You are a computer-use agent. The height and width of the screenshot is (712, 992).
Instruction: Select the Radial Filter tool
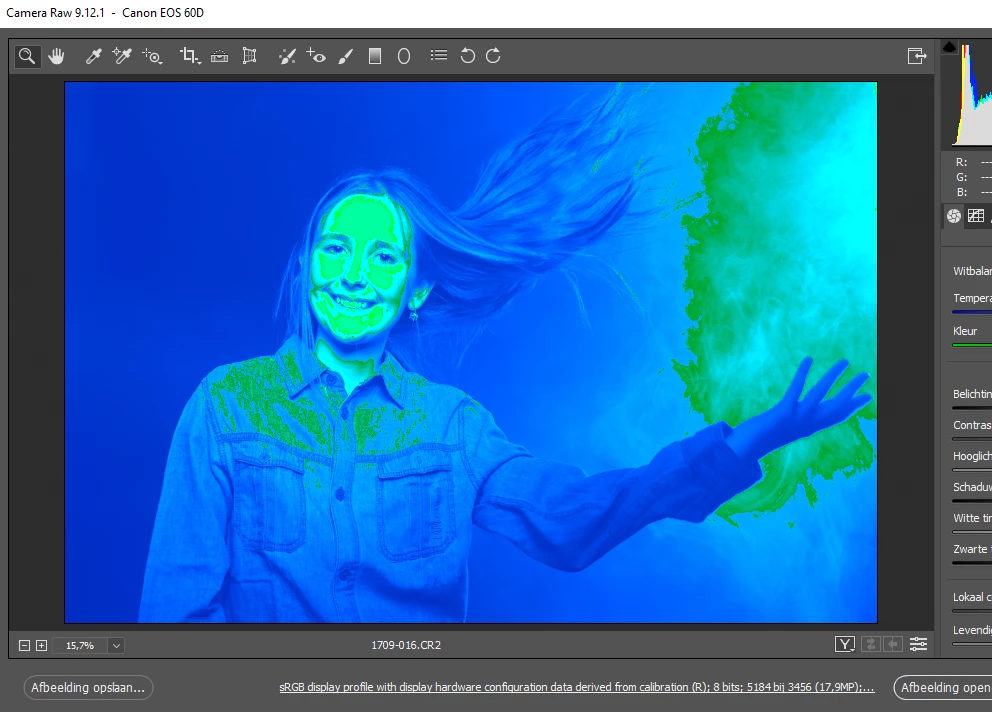click(404, 56)
